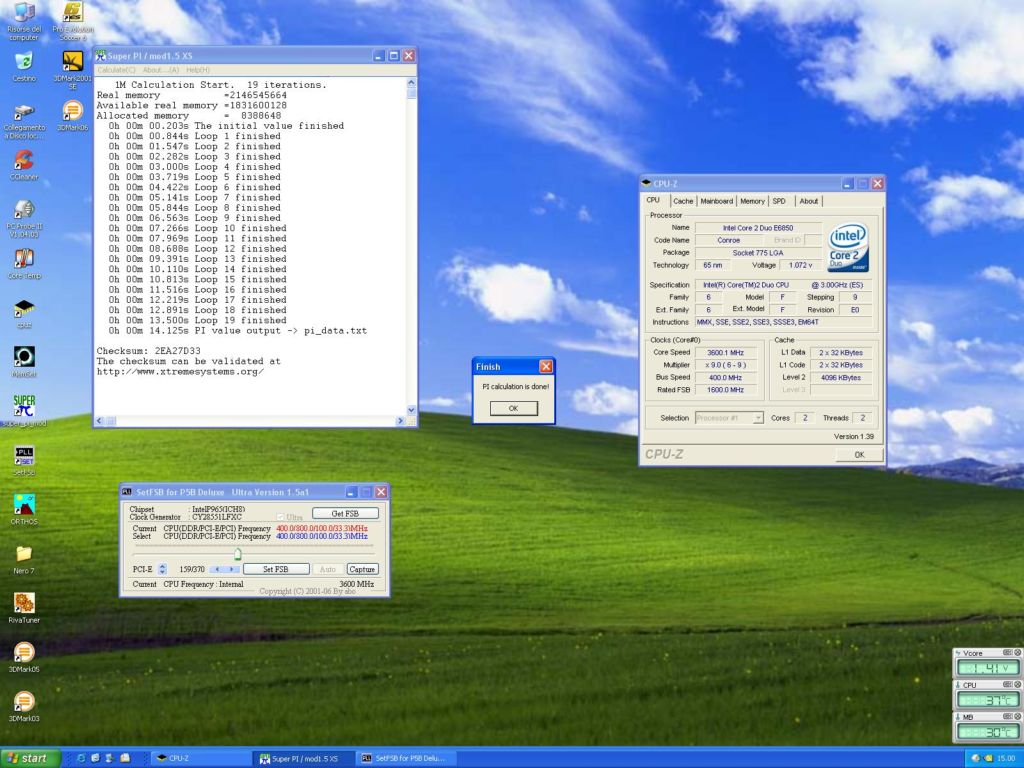The width and height of the screenshot is (1024, 768).
Task: Open the Calculate menu in Super PI
Action: click(116, 70)
